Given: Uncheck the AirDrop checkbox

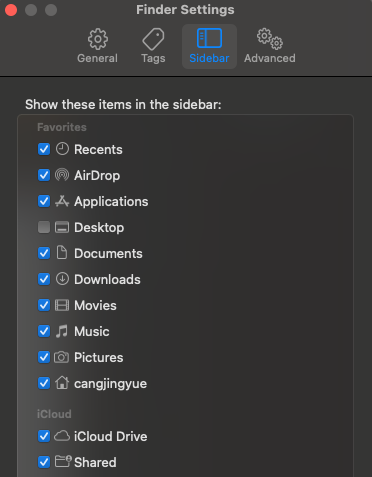Looking at the screenshot, I should [44, 175].
